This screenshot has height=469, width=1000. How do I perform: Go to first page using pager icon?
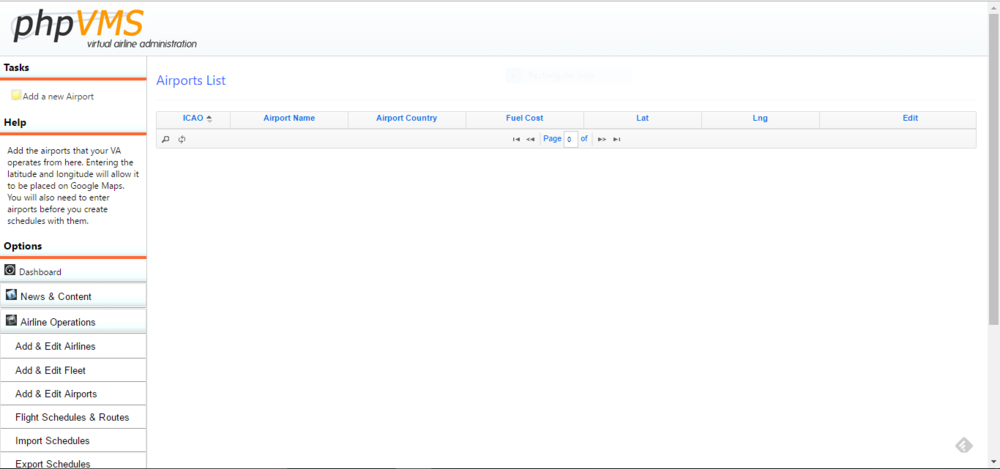pyautogui.click(x=516, y=139)
